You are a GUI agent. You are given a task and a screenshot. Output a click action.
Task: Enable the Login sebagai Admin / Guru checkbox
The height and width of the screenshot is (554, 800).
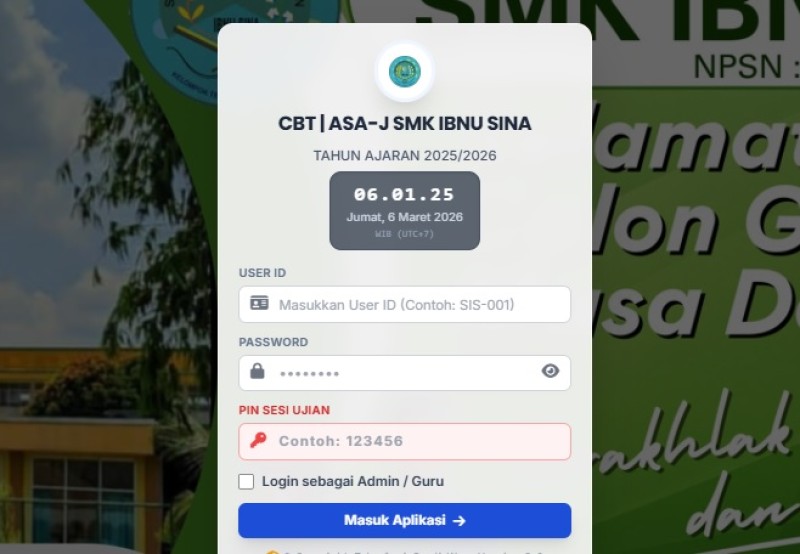(x=246, y=482)
